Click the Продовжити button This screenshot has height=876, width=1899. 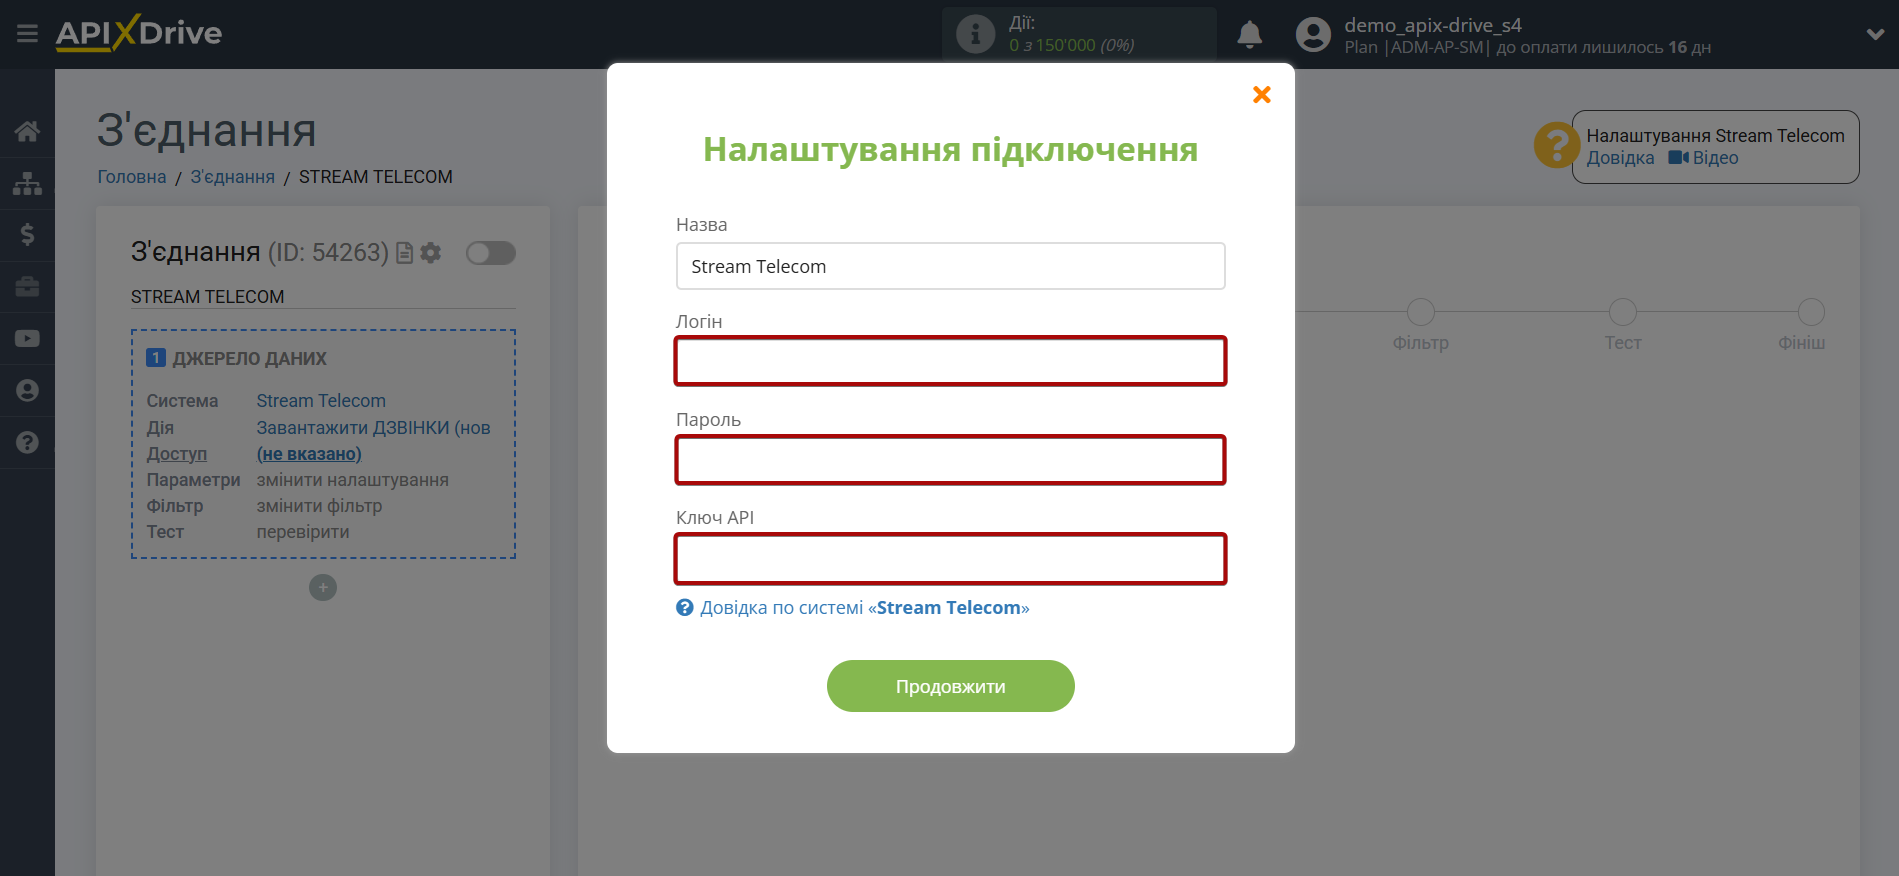click(x=950, y=686)
